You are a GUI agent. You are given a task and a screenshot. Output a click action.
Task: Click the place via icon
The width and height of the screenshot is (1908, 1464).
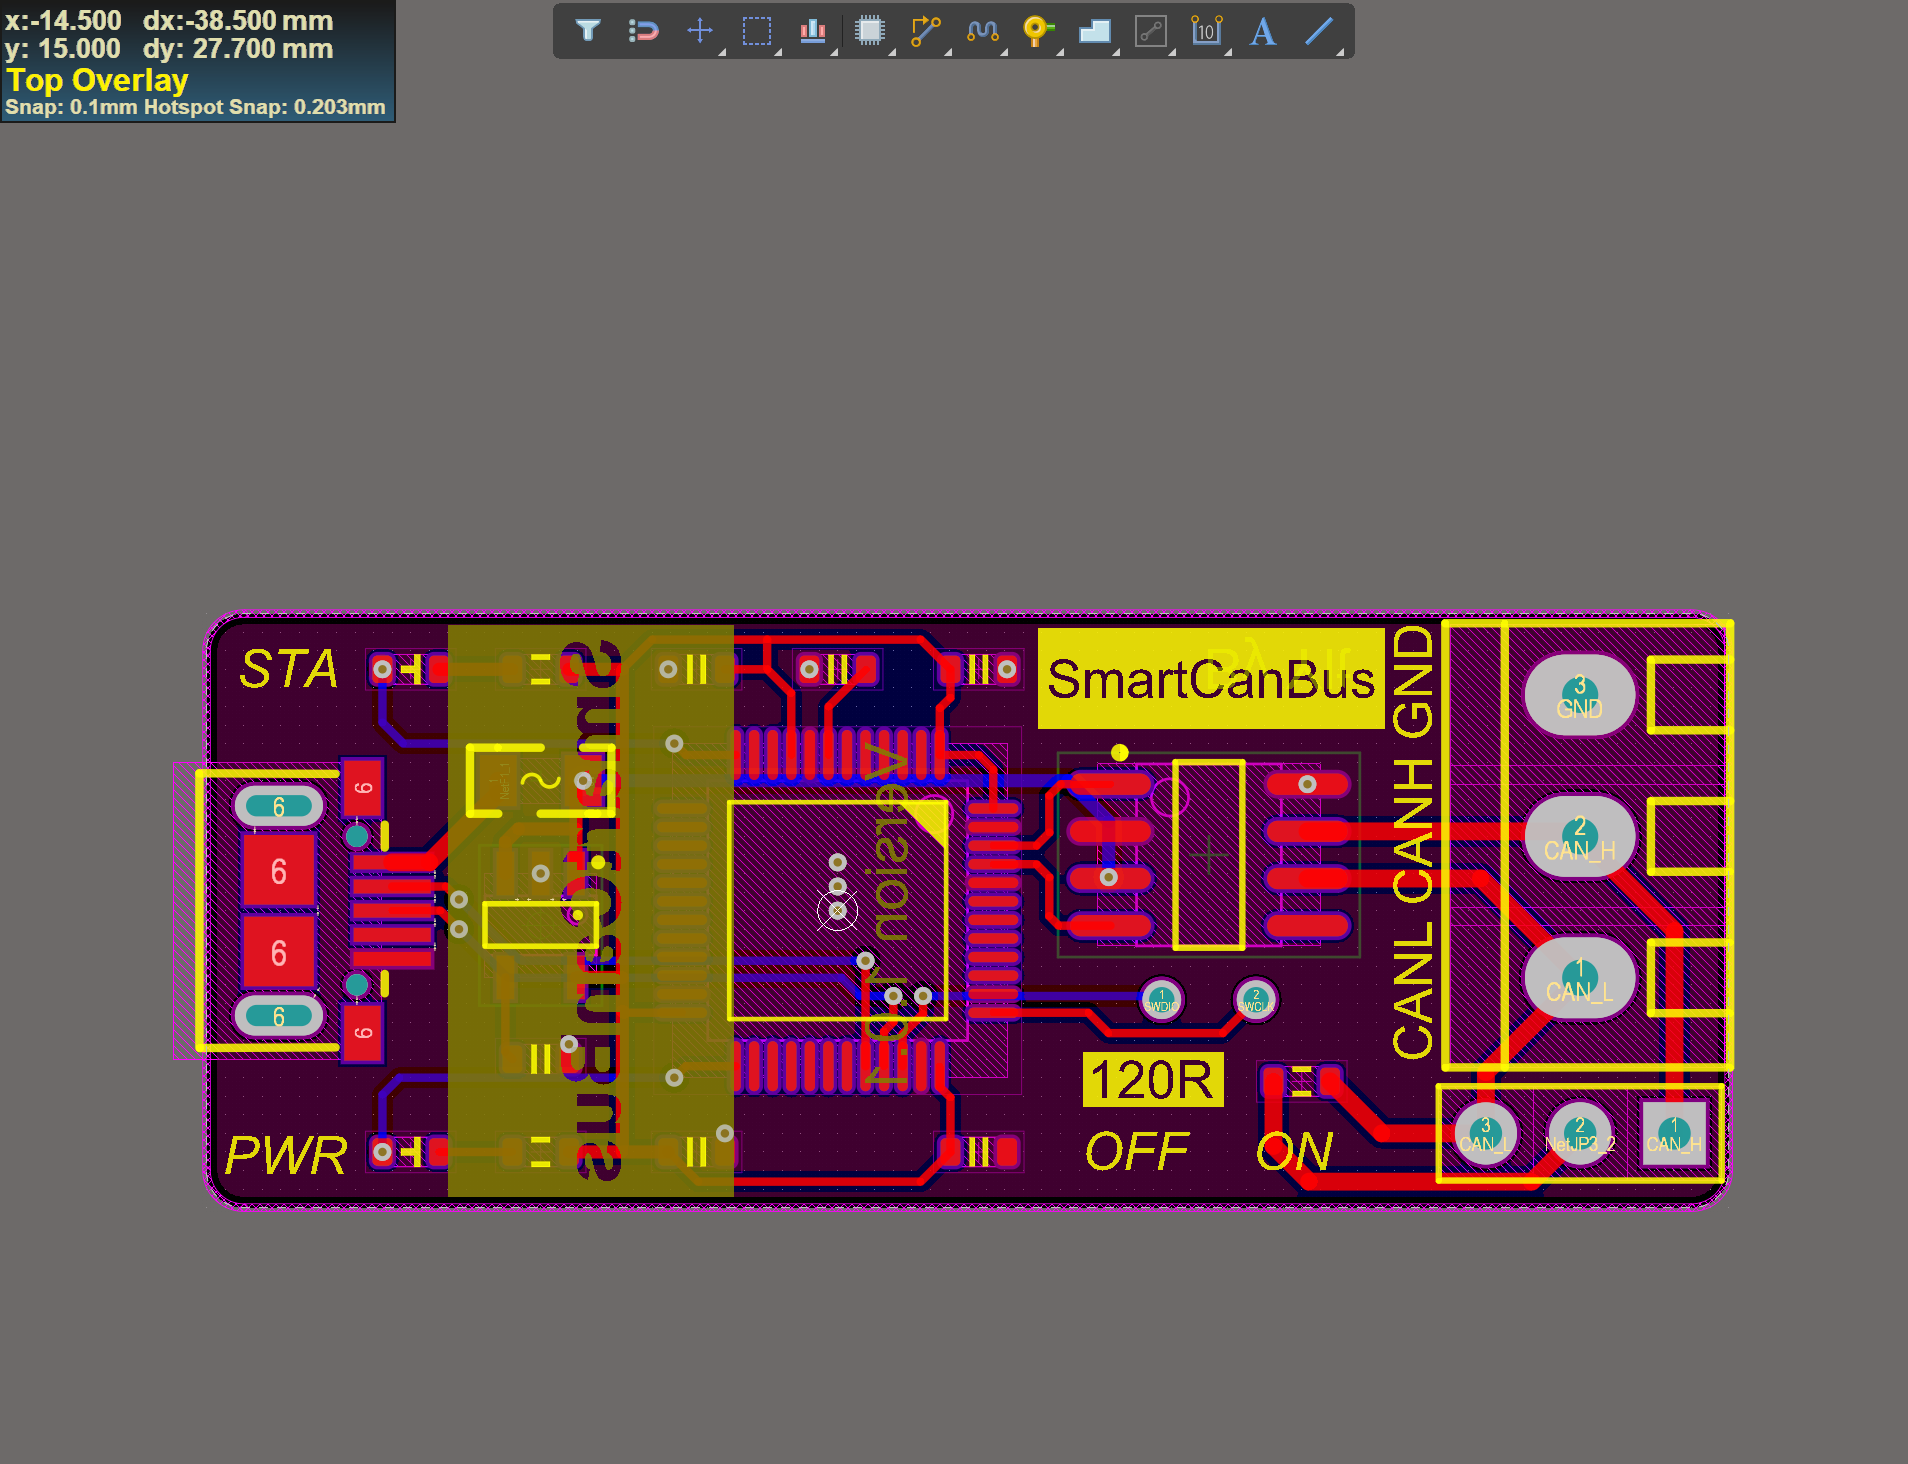(x=1039, y=31)
